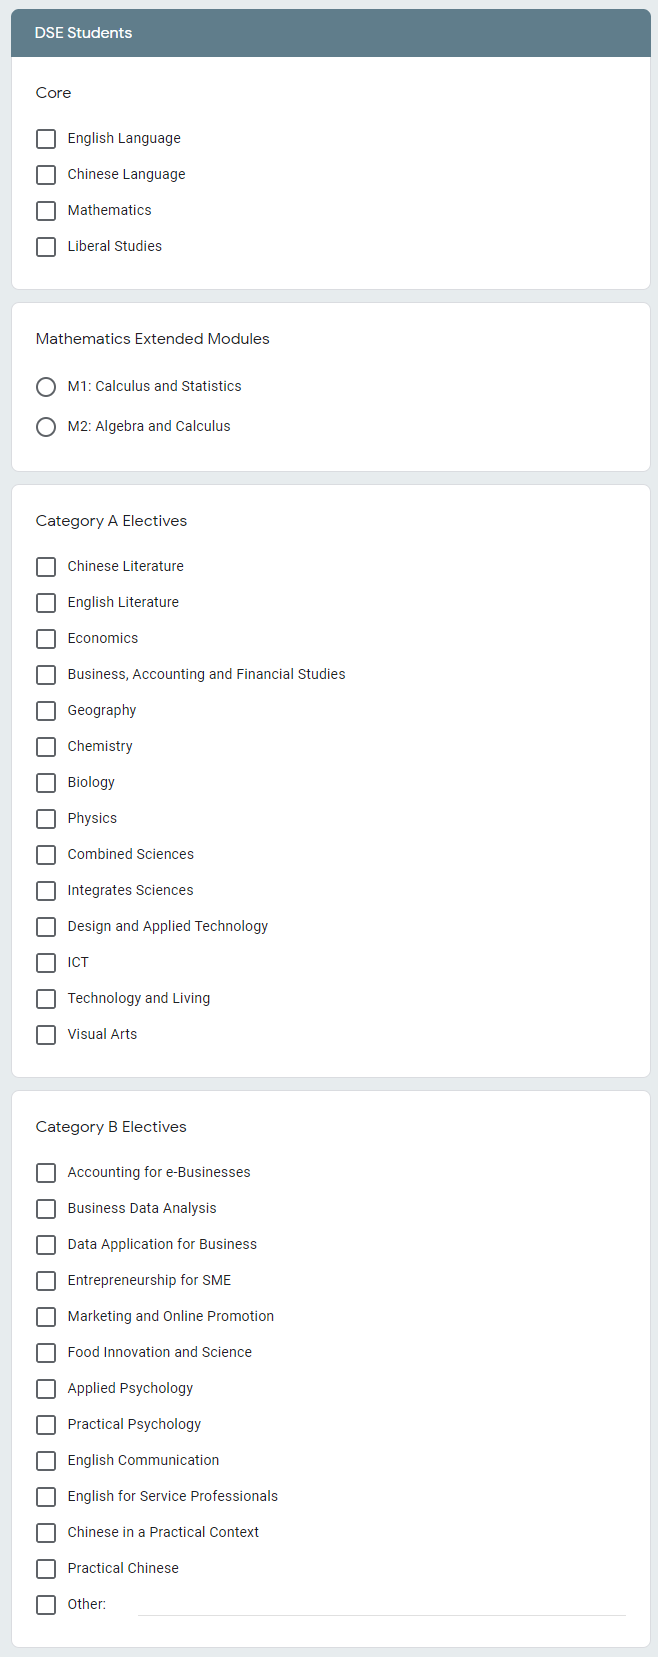Check Marketing and Online Promotion
Image resolution: width=658 pixels, height=1657 pixels.
[x=46, y=1317]
